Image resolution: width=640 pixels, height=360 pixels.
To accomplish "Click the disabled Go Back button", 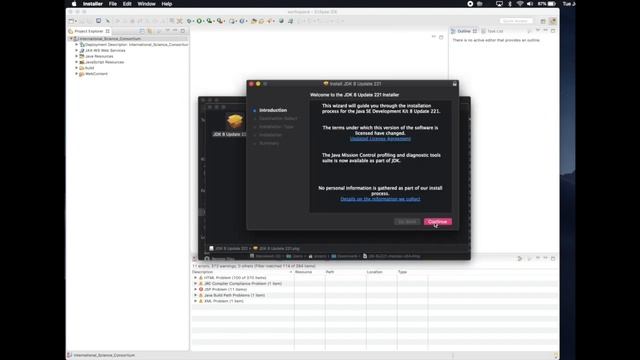I will pos(407,222).
